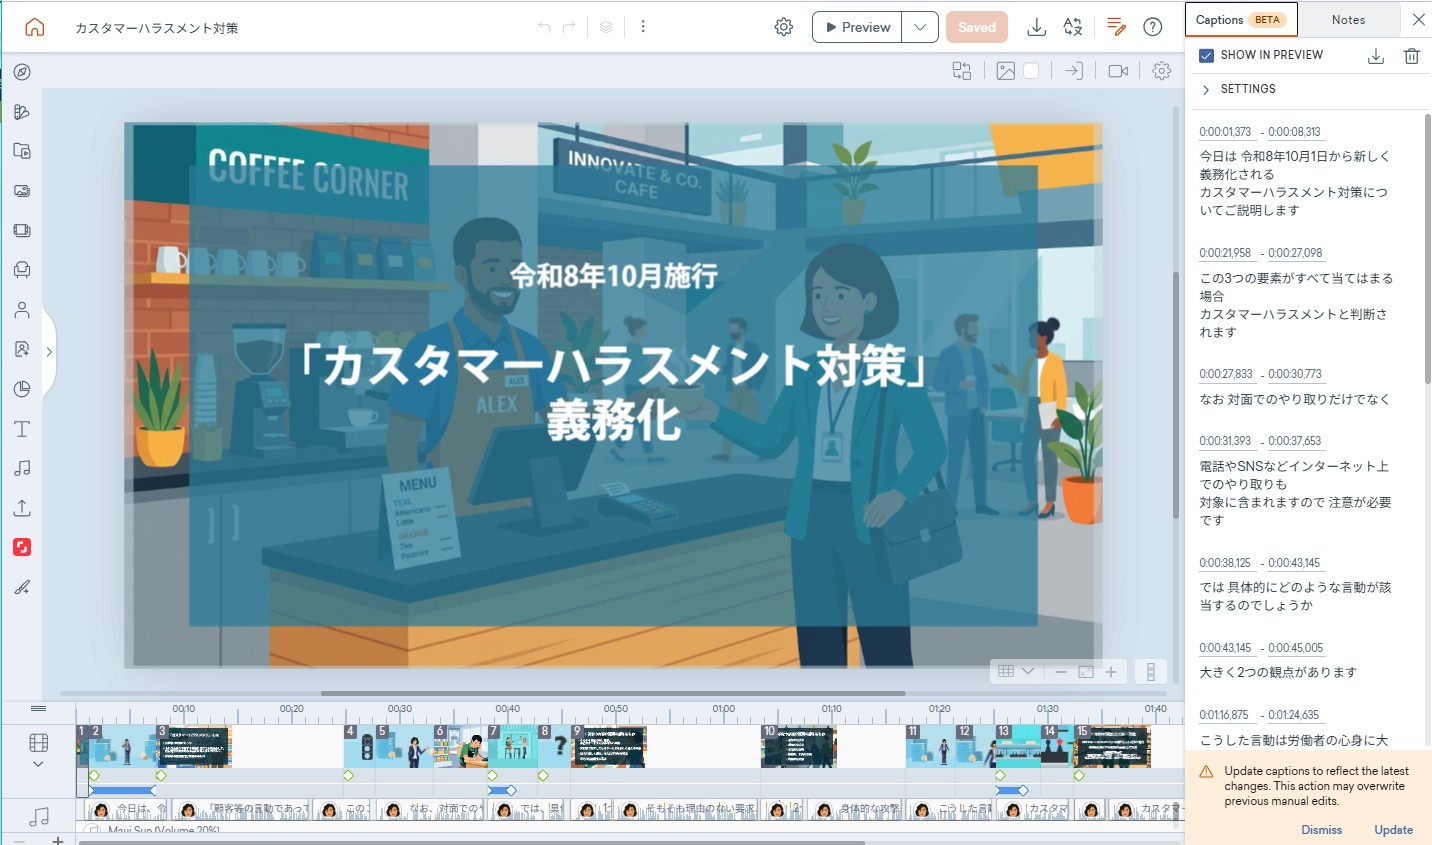Click the white background color swatch

tap(1031, 71)
